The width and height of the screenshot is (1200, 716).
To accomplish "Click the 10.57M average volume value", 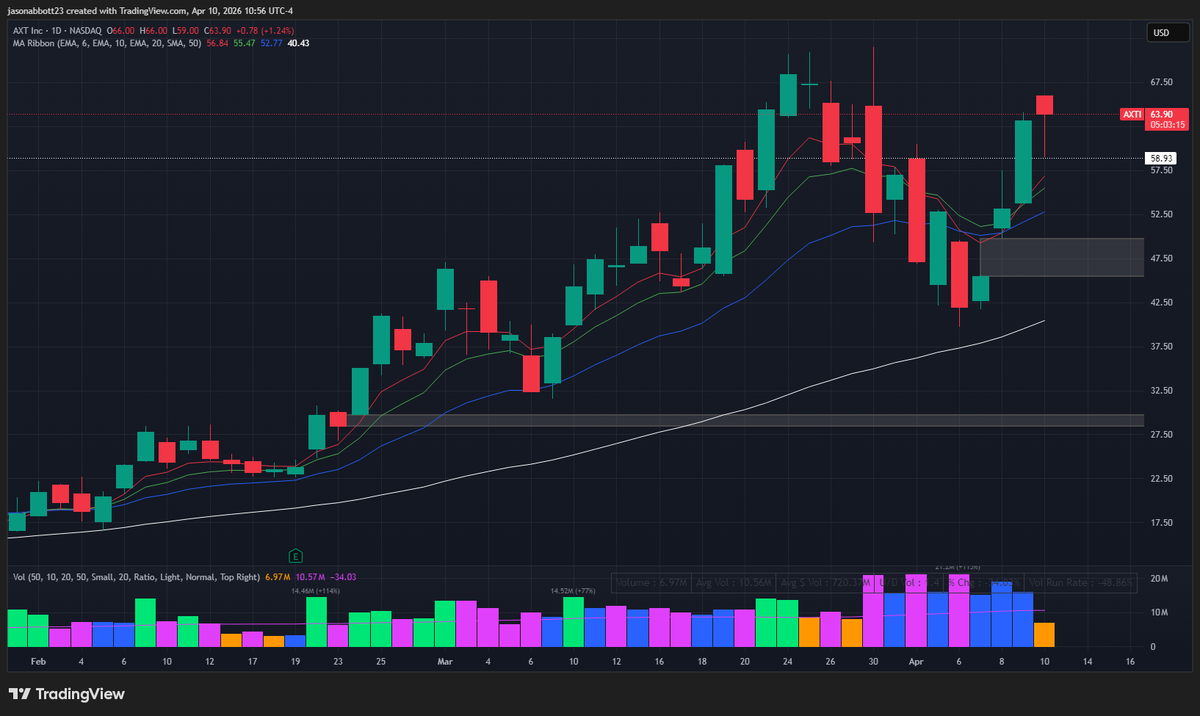I will point(309,577).
